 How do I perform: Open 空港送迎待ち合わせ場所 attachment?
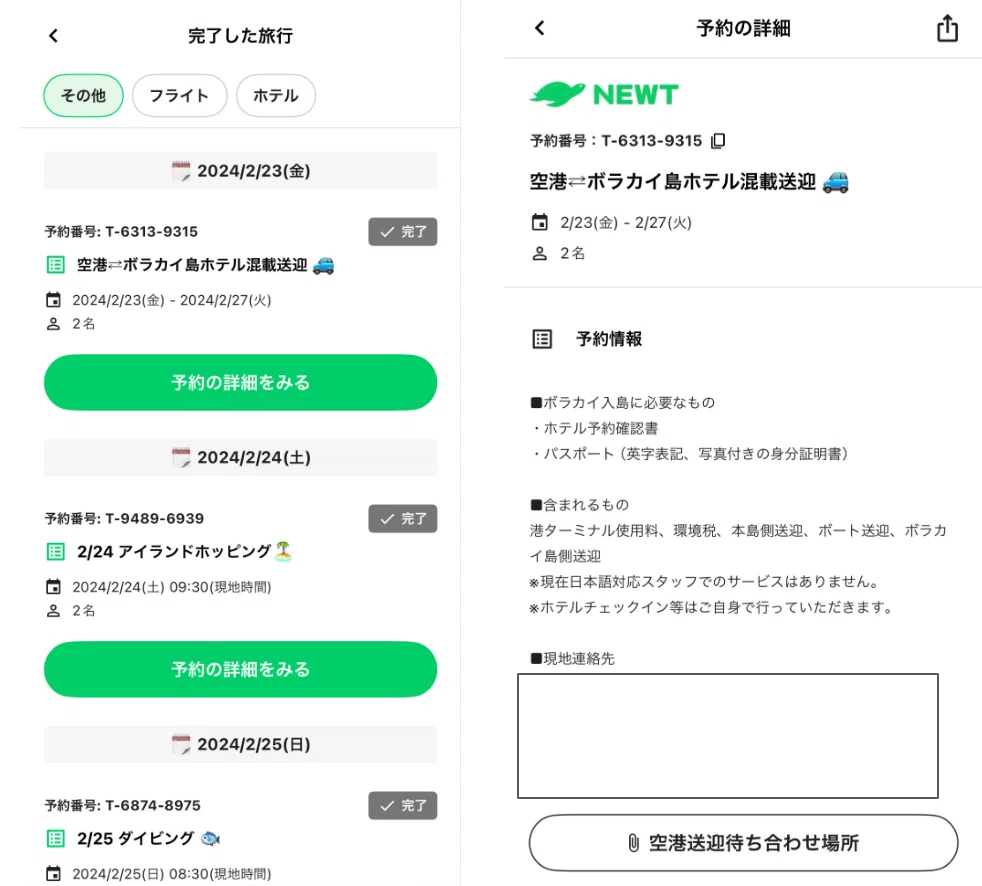(743, 843)
